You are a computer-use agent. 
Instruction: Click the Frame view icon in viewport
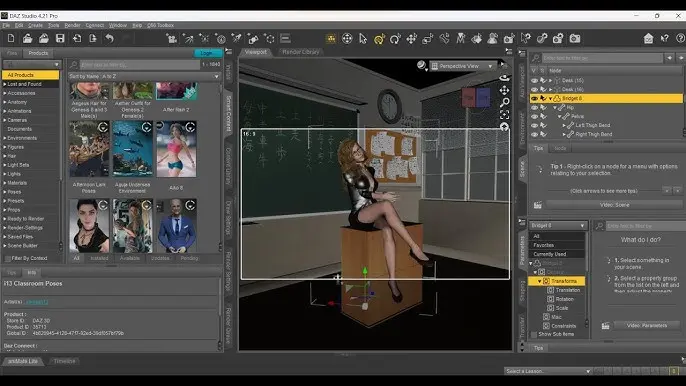[x=504, y=115]
